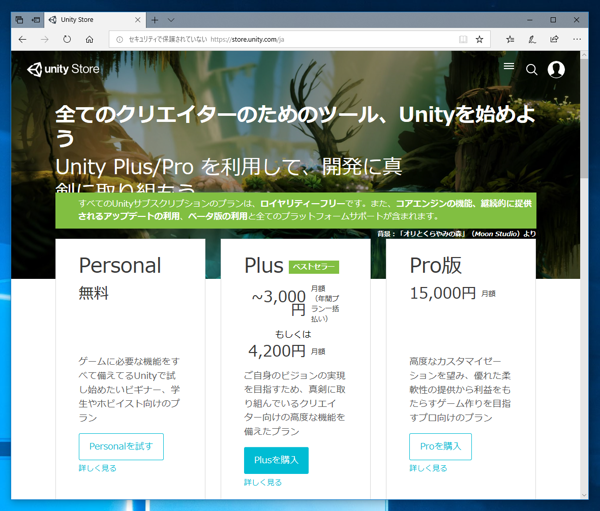Reload the page with refresh icon
The image size is (600, 511).
67,39
